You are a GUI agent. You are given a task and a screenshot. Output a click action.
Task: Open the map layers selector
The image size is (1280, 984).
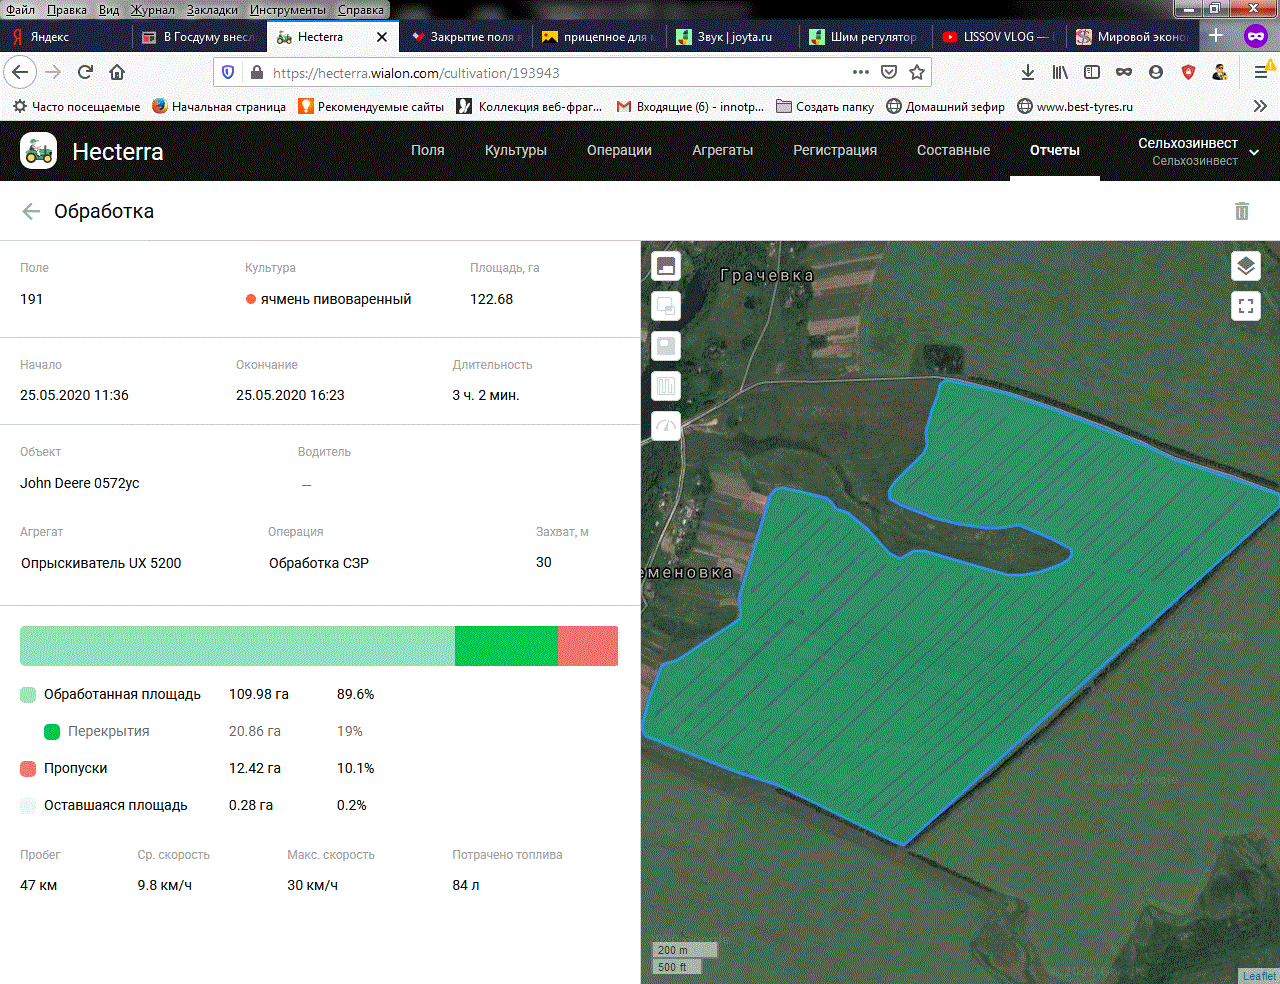1245,266
